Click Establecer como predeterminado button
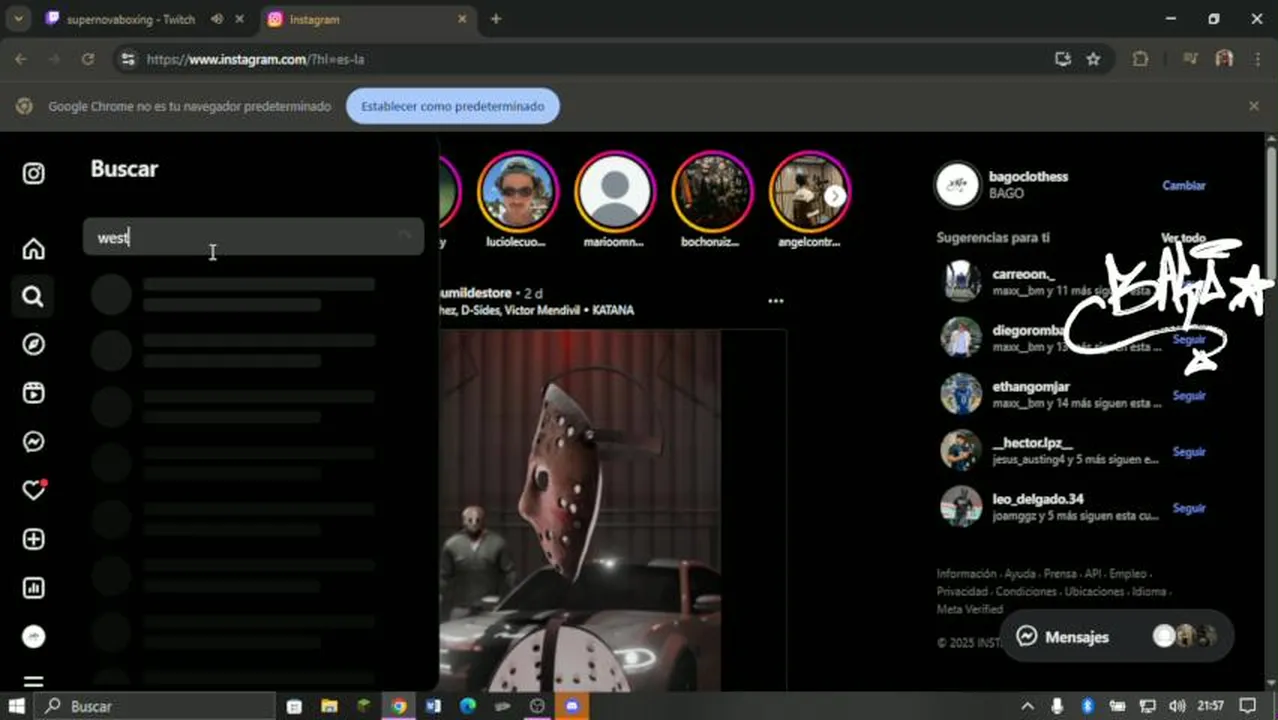The height and width of the screenshot is (720, 1278). point(453,106)
